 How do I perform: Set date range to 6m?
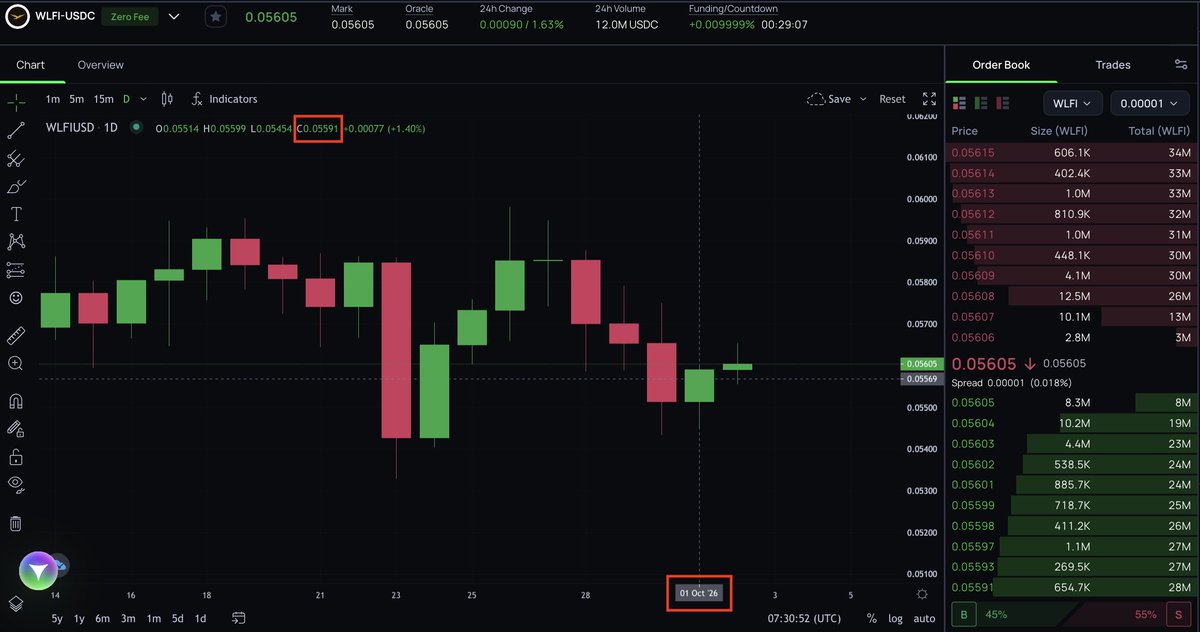coord(102,619)
